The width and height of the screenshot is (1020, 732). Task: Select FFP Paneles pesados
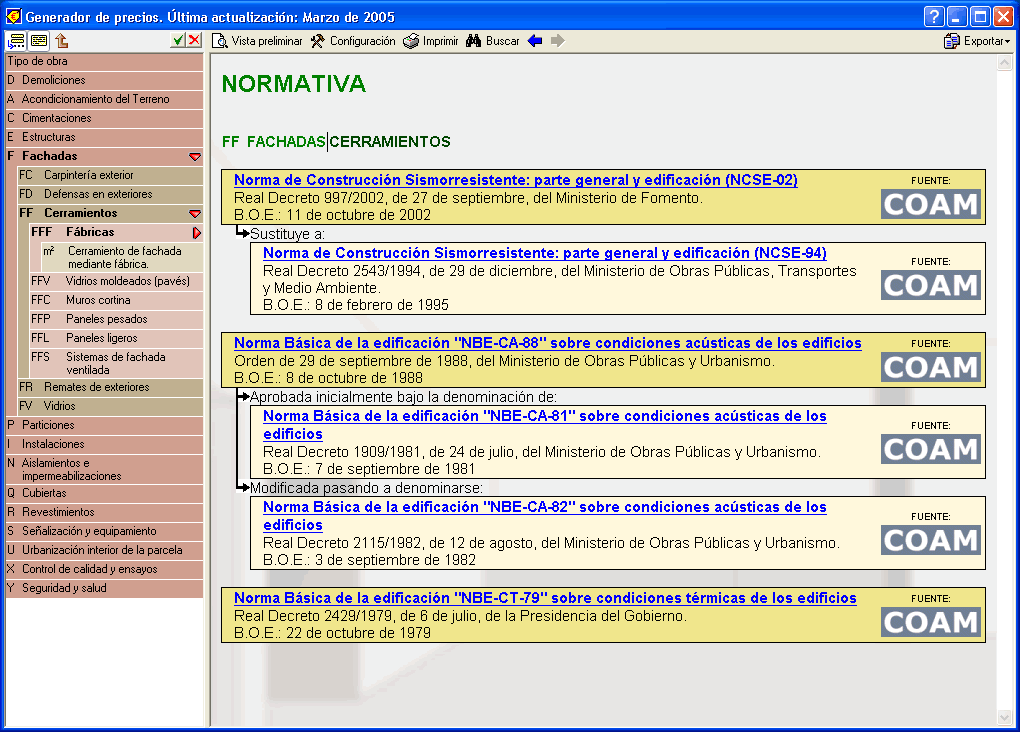116,319
